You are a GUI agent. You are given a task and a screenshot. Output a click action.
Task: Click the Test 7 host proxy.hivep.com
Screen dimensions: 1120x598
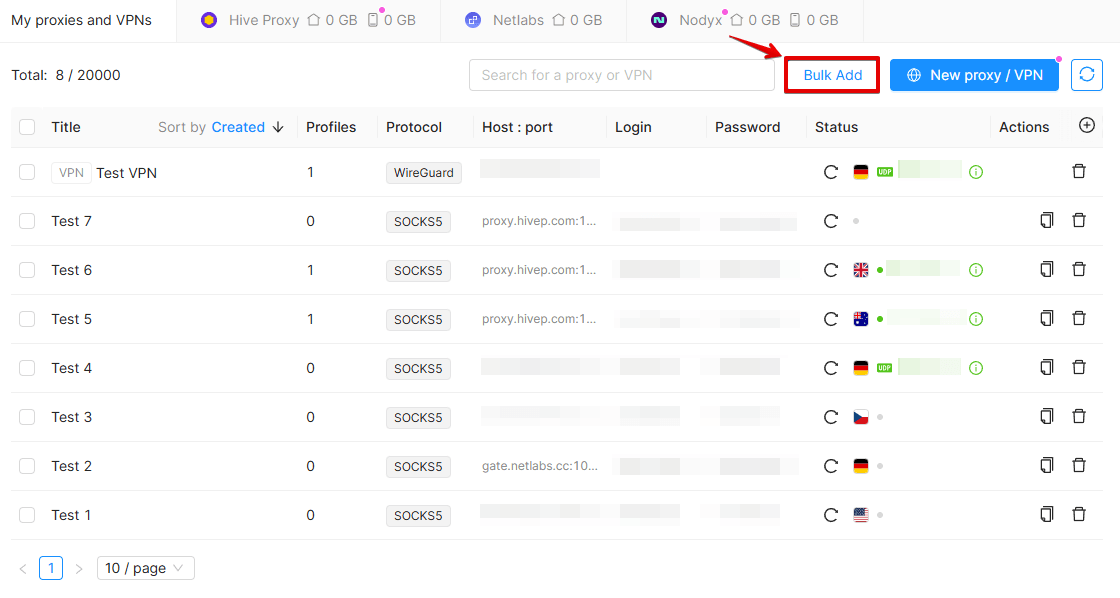539,221
